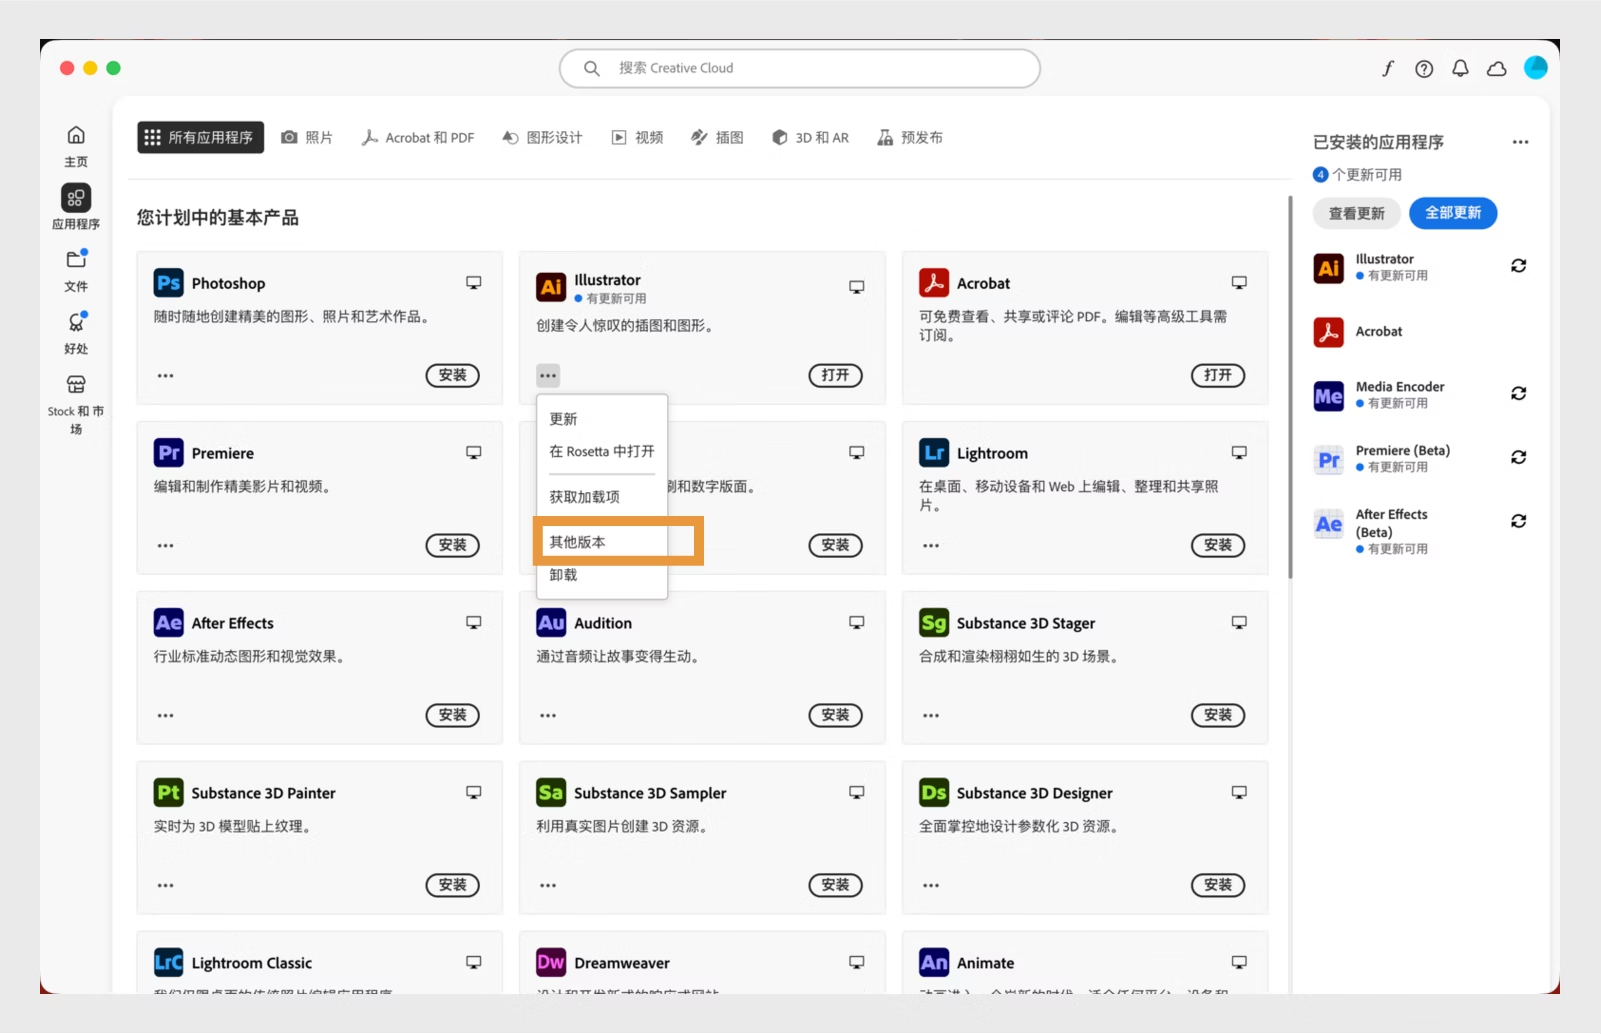Update Premiere (Beta) via refresh icon

tap(1518, 457)
